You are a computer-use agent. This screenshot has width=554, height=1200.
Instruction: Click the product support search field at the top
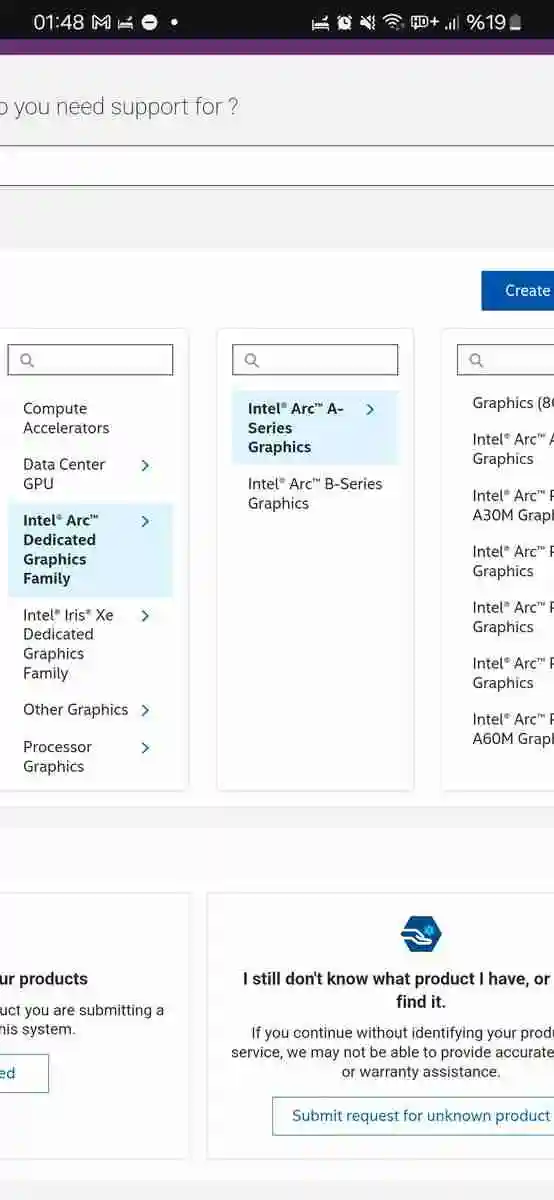point(277,166)
